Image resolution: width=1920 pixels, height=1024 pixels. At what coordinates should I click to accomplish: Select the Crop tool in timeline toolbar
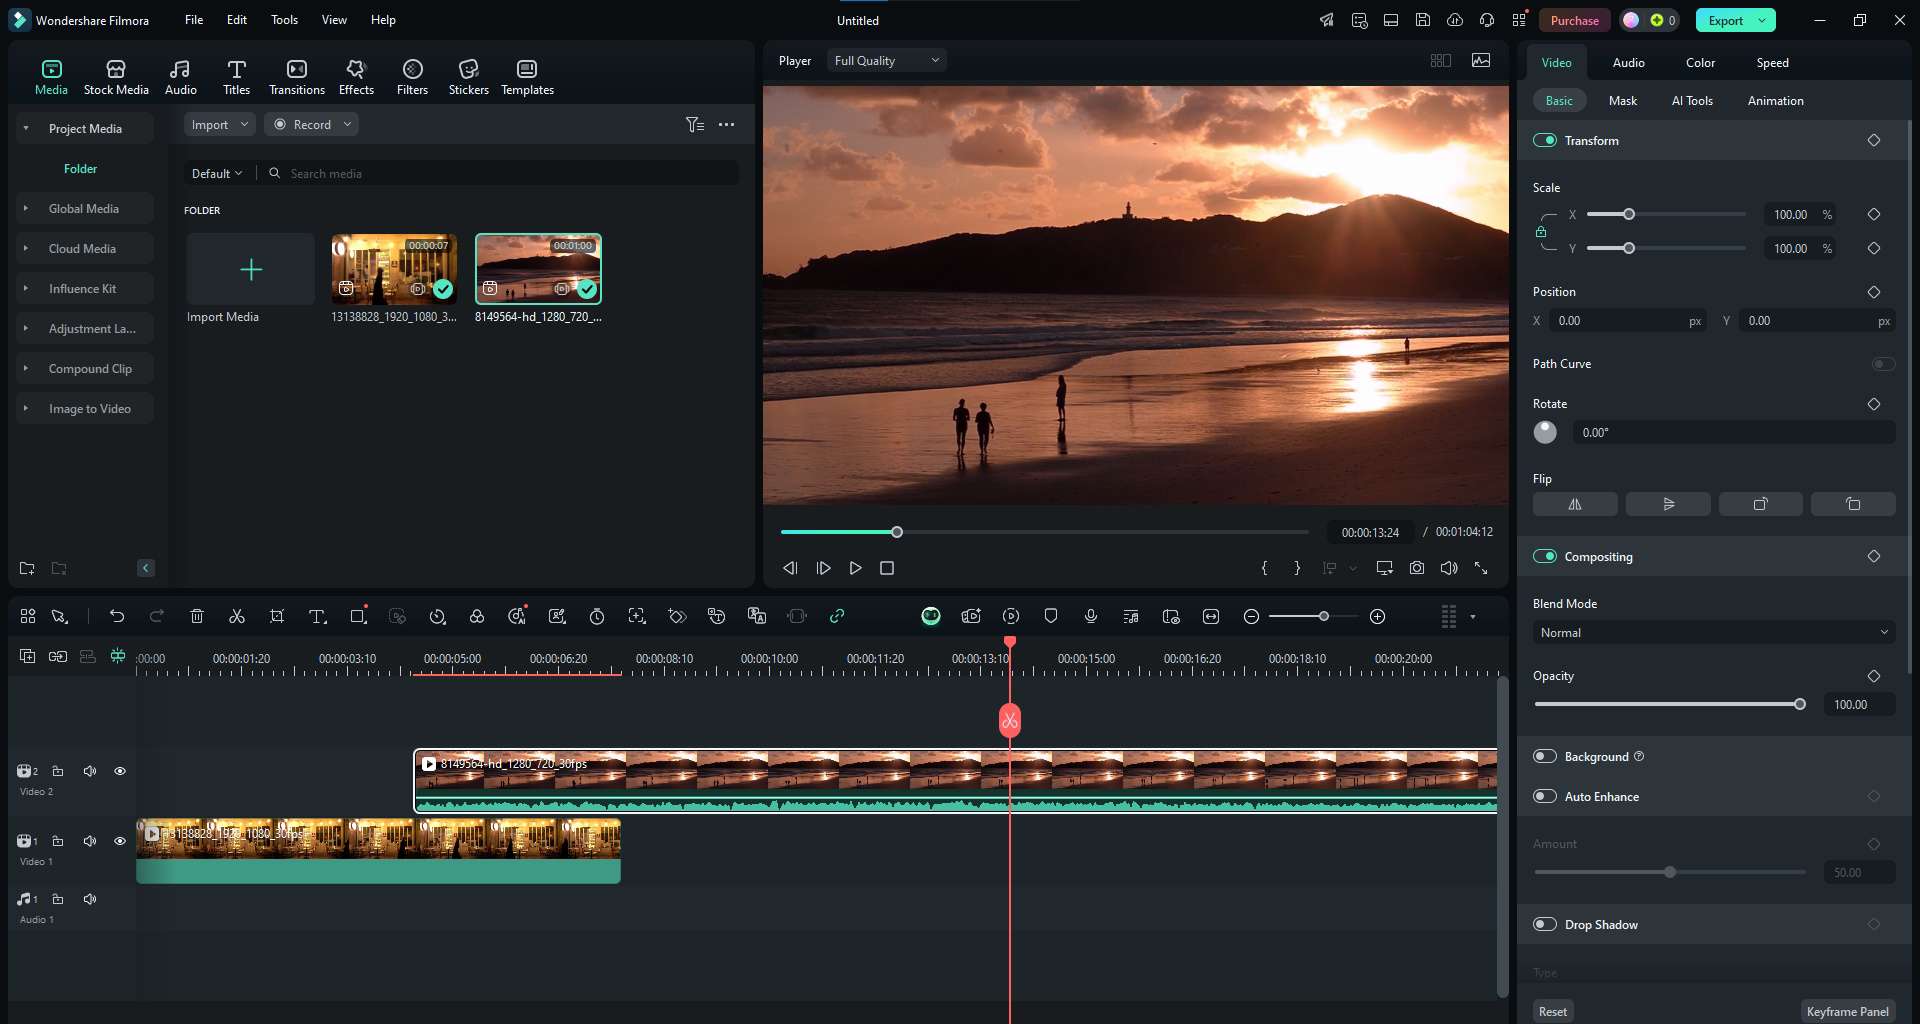(x=277, y=616)
